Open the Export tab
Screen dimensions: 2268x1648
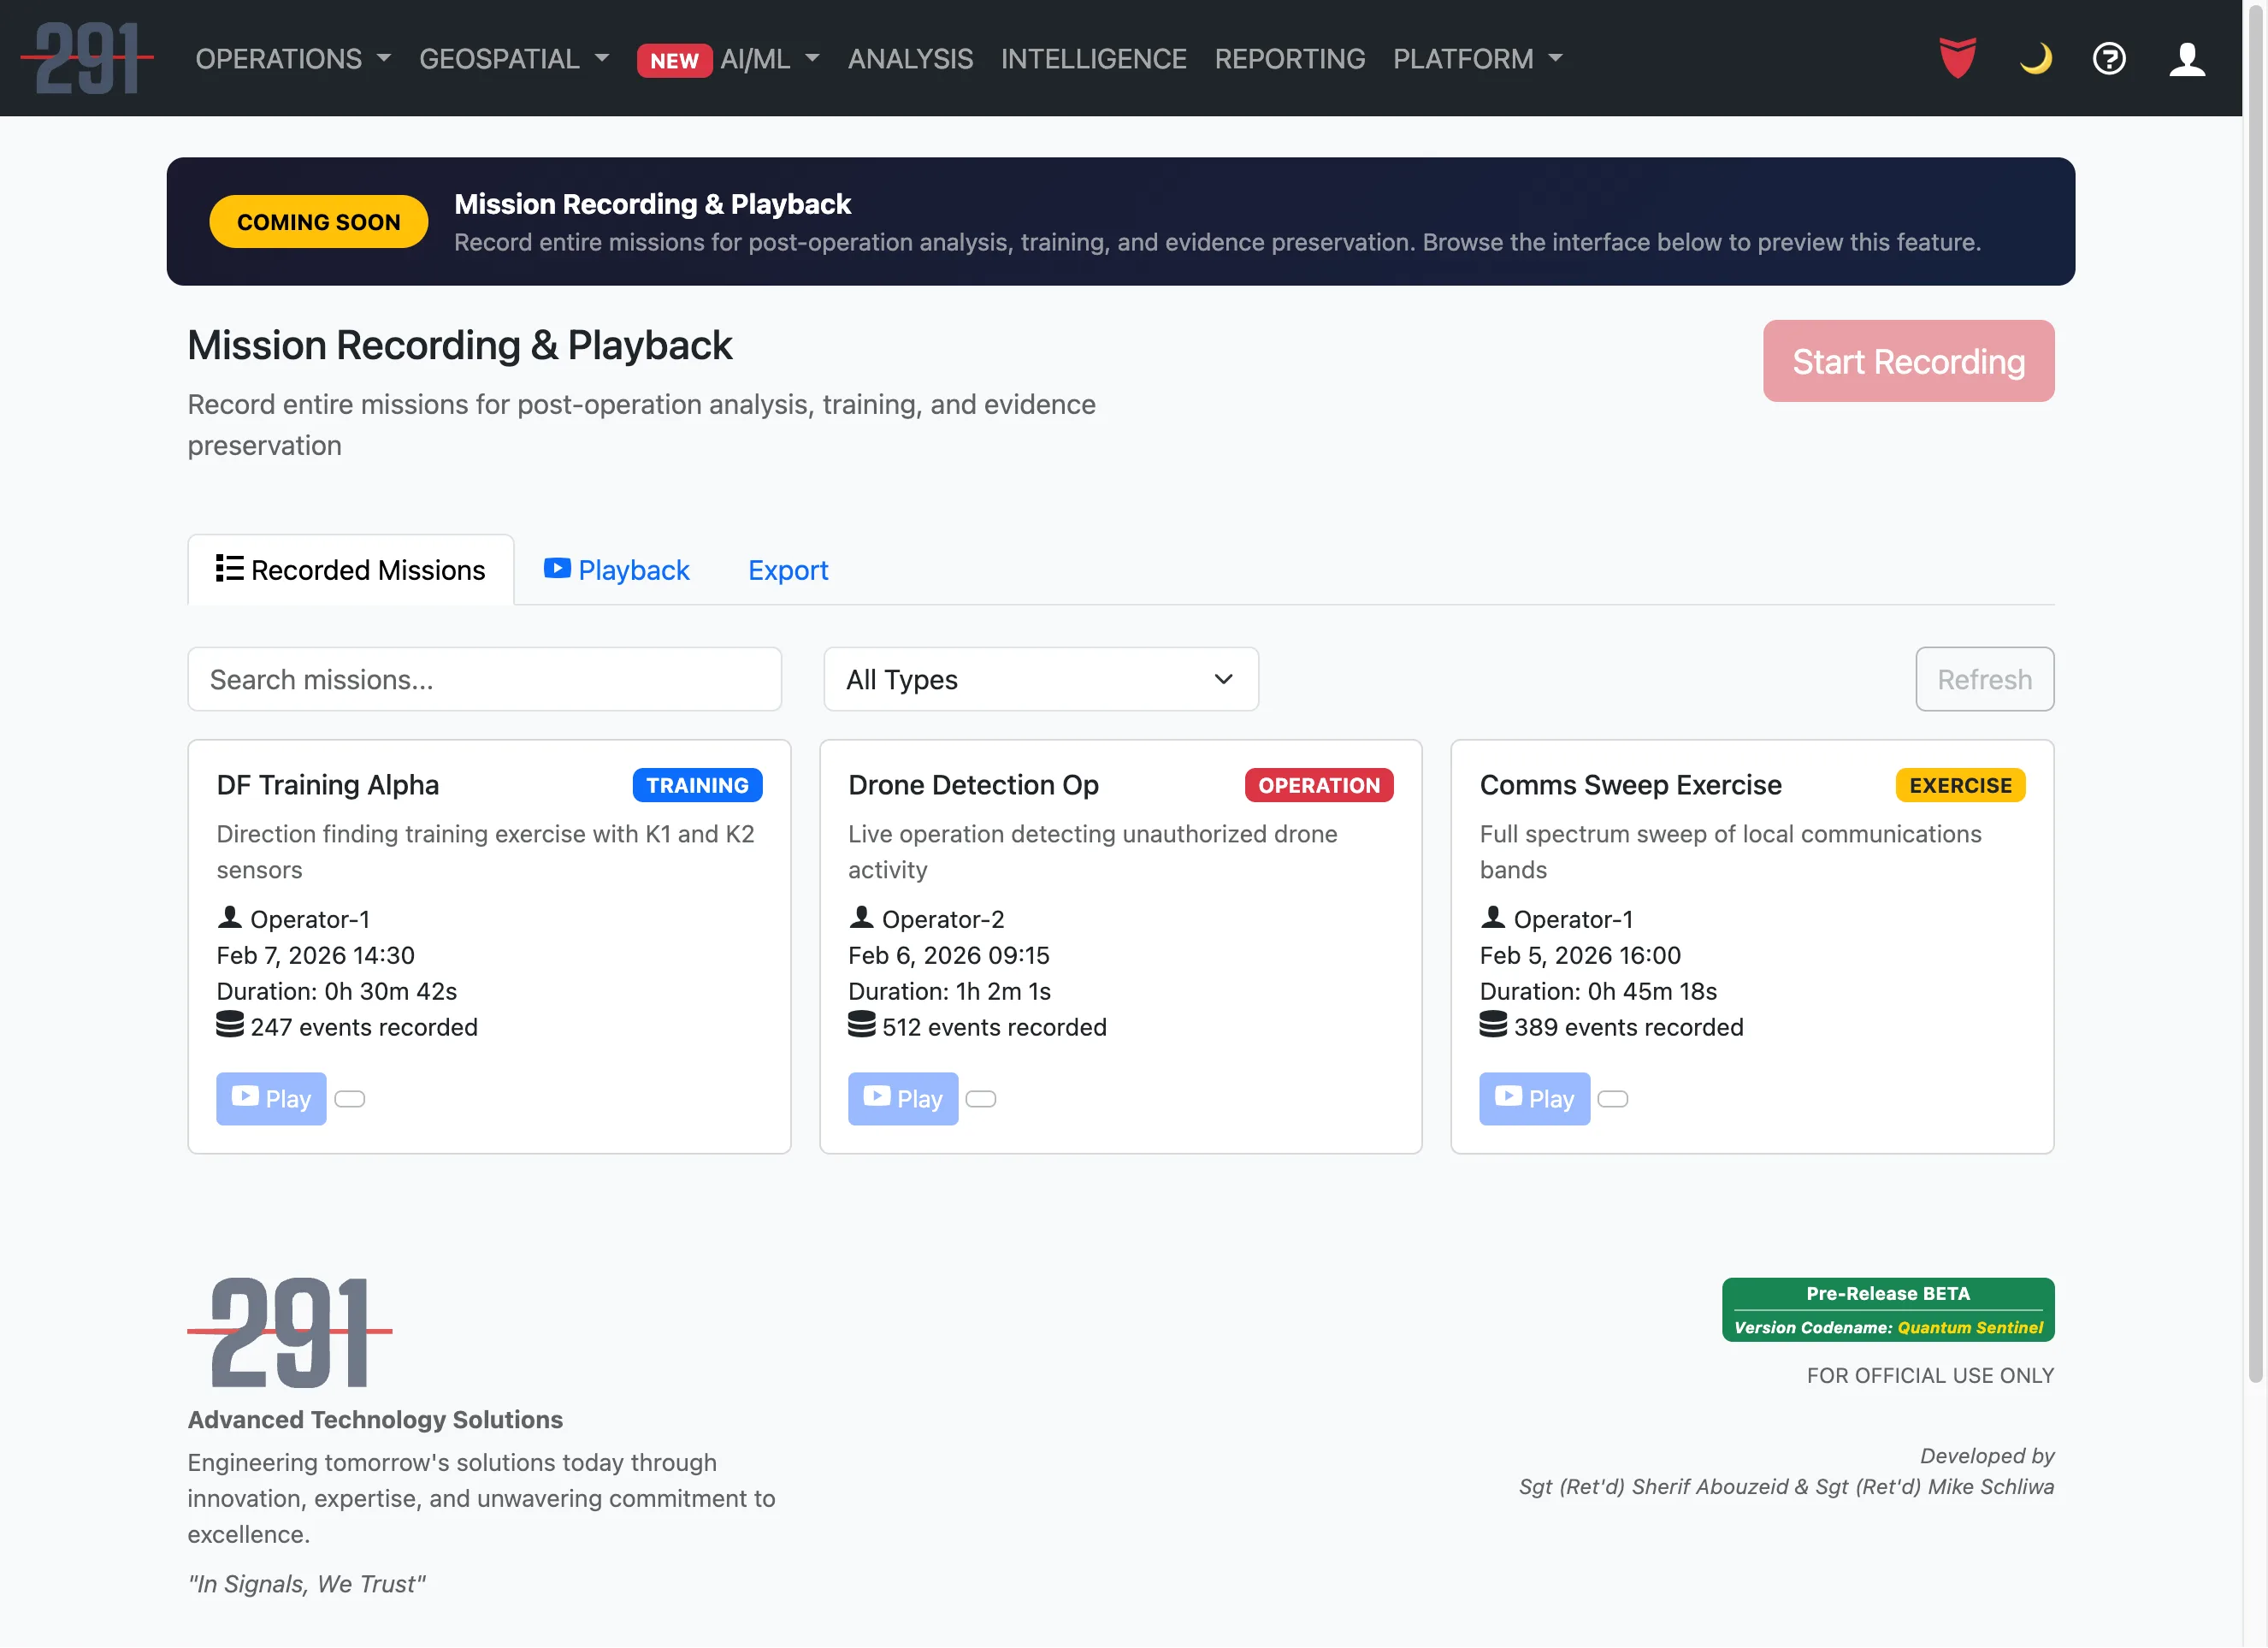click(788, 569)
